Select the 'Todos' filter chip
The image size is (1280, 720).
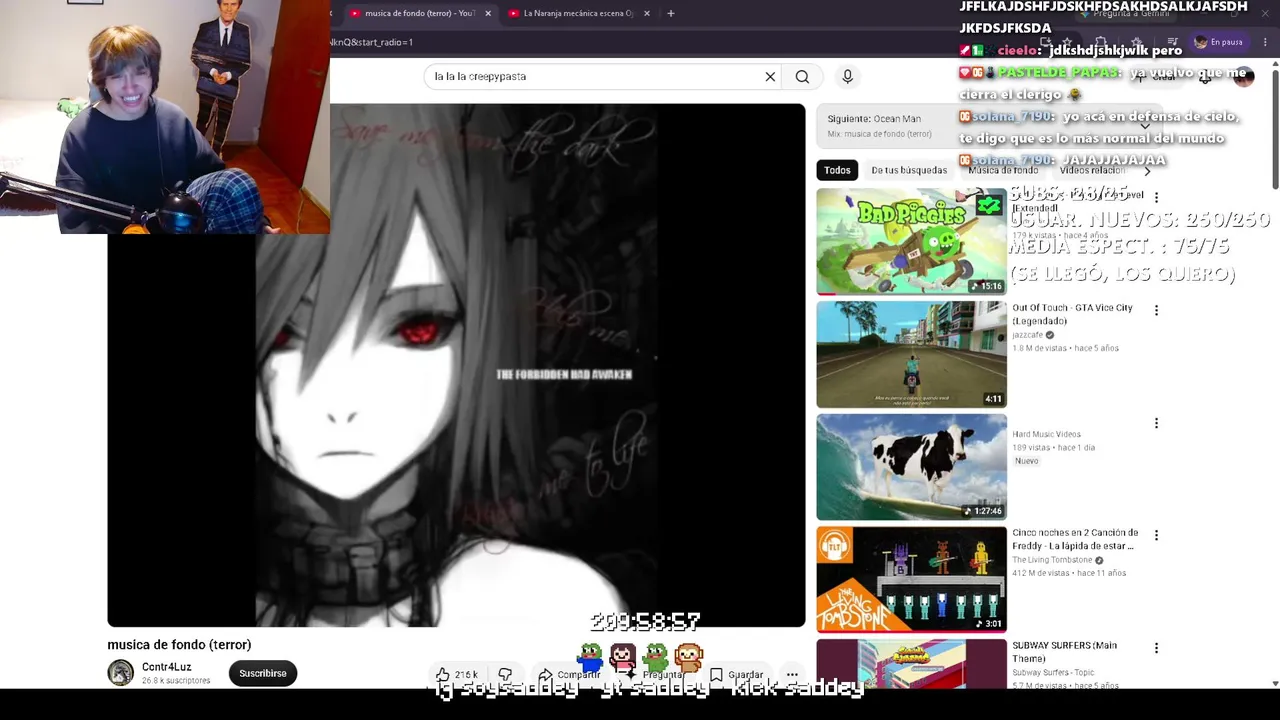(x=837, y=170)
